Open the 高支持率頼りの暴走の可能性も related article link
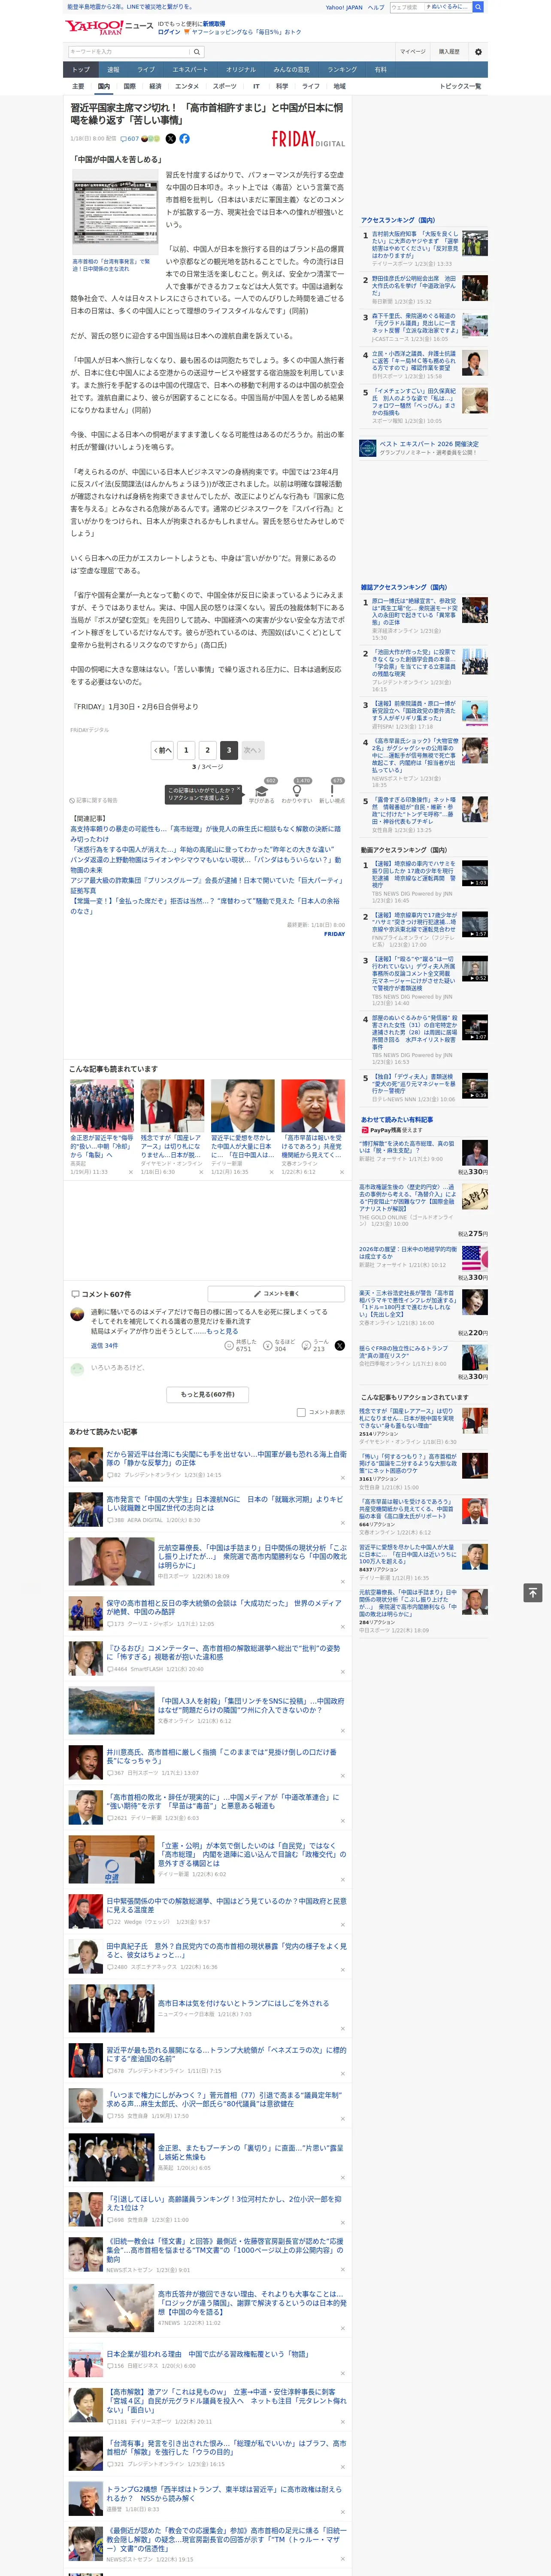Viewport: 551px width, 2576px height. tap(205, 834)
